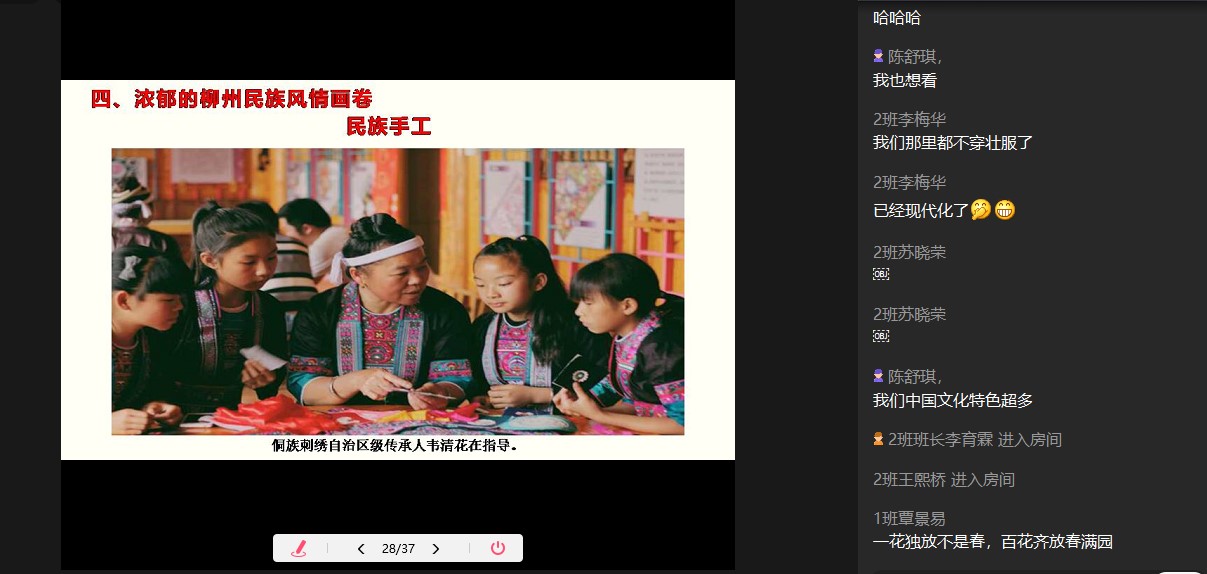Click the orange avatar beside 2班班长李育霖
This screenshot has height=574, width=1207.
pos(879,439)
